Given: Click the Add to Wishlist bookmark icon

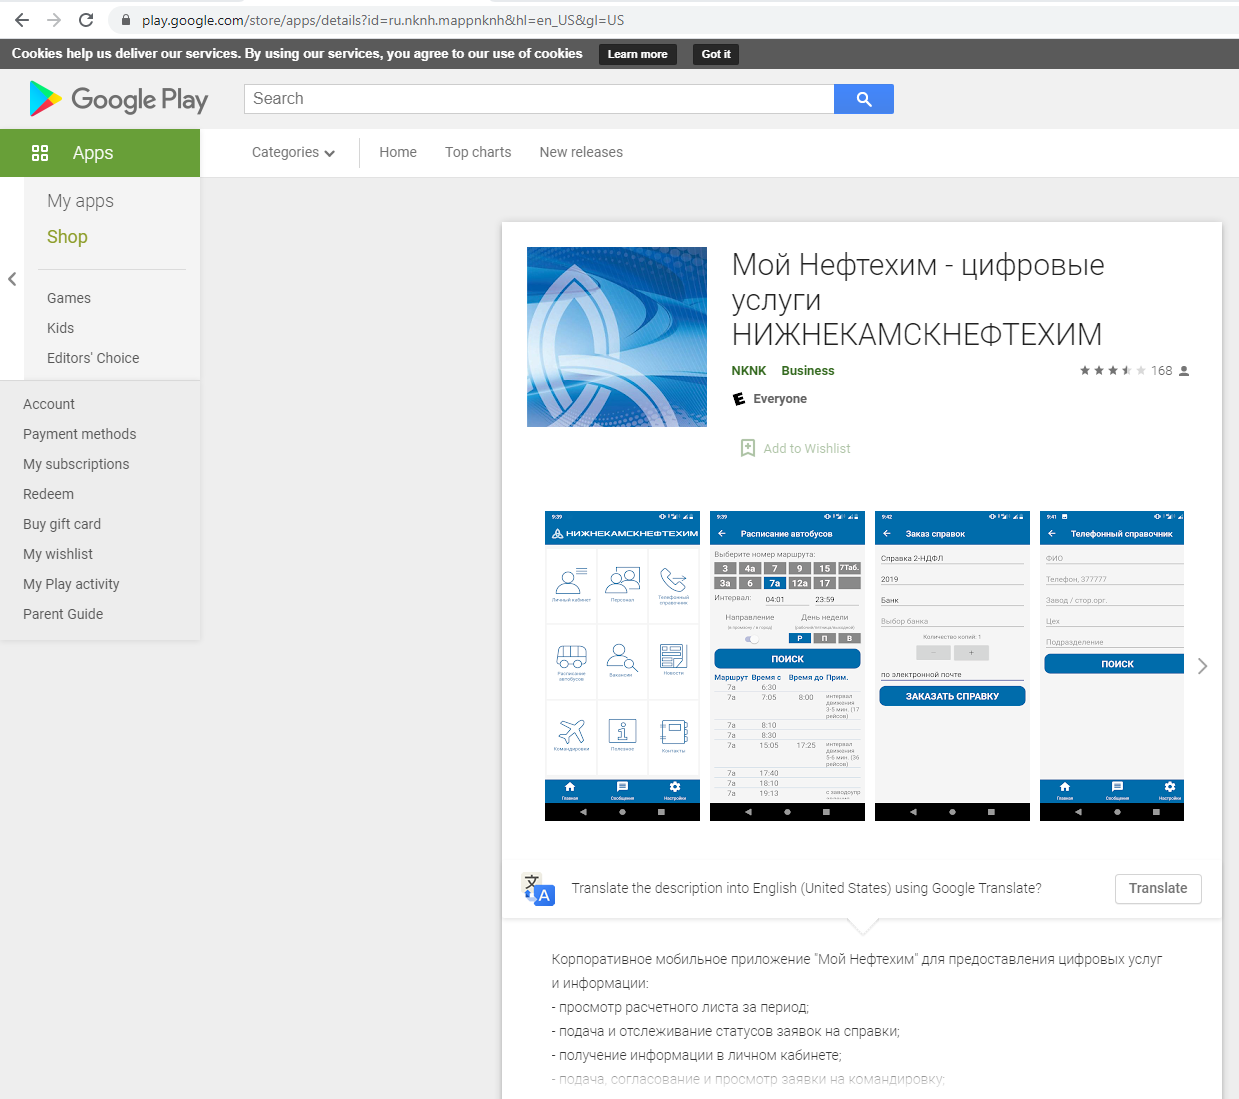Looking at the screenshot, I should [x=747, y=448].
